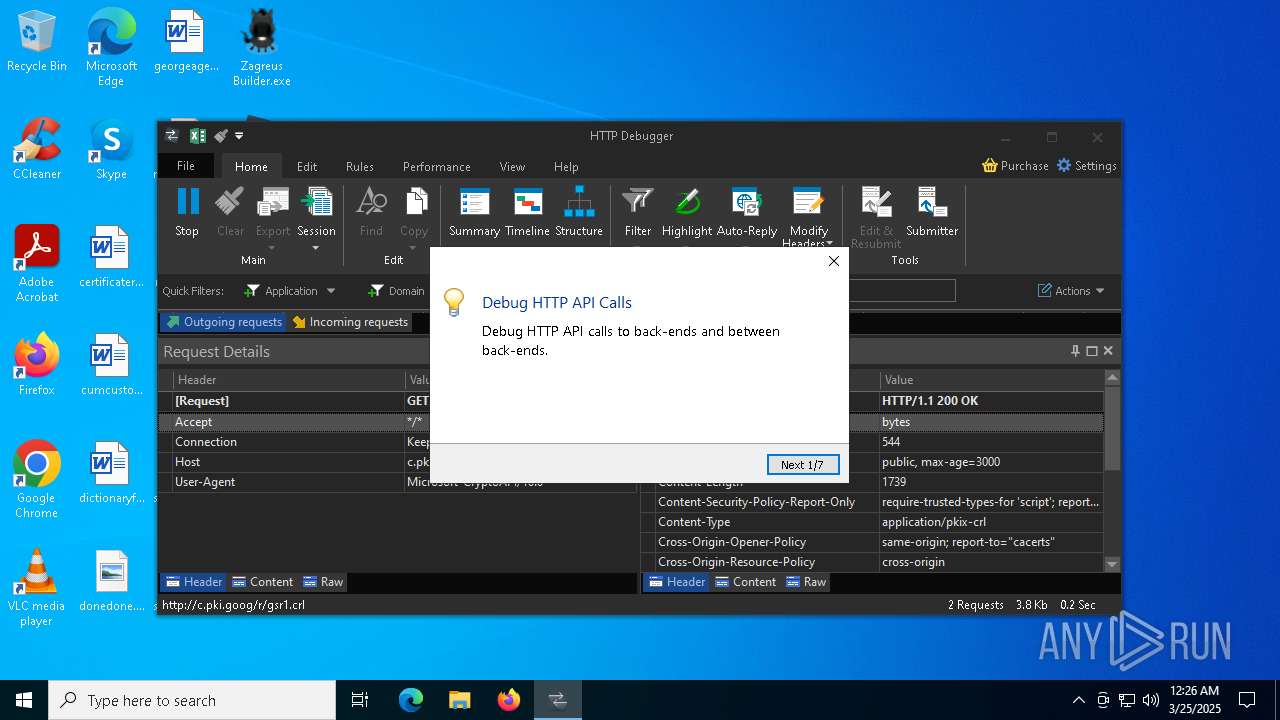Image resolution: width=1280 pixels, height=720 pixels.
Task: Click the Clear brush icon
Action: [230, 202]
